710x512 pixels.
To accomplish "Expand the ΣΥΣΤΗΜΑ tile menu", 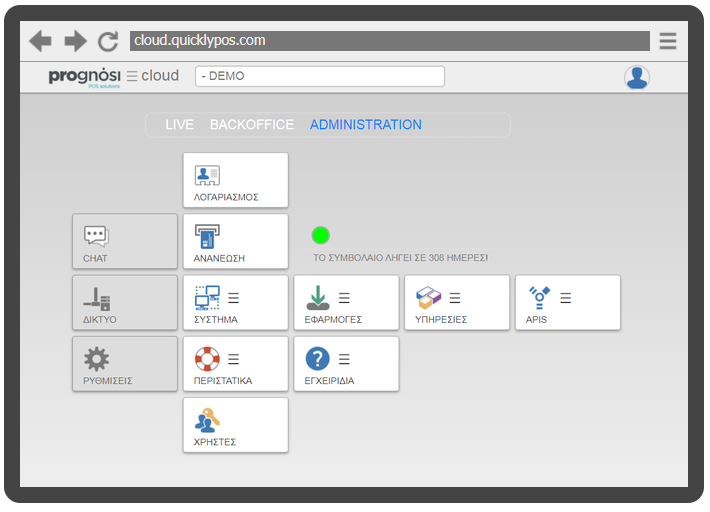I will tap(234, 298).
